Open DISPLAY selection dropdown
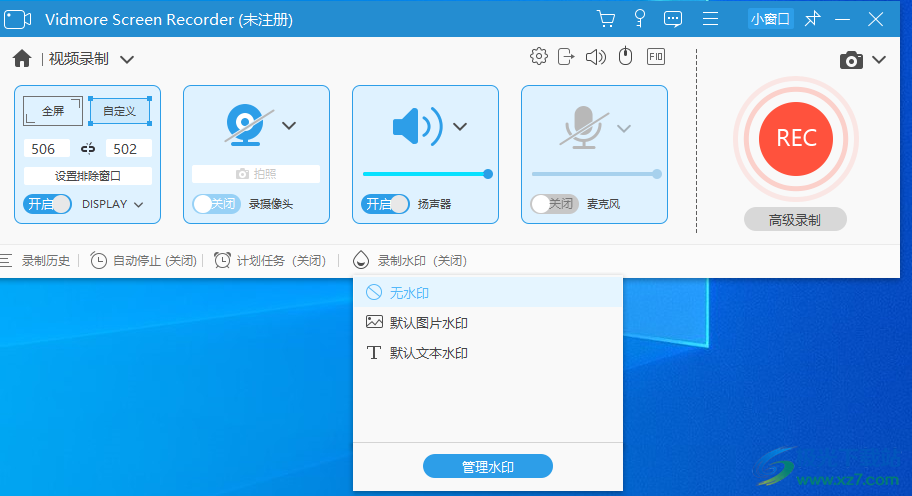 click(x=112, y=204)
